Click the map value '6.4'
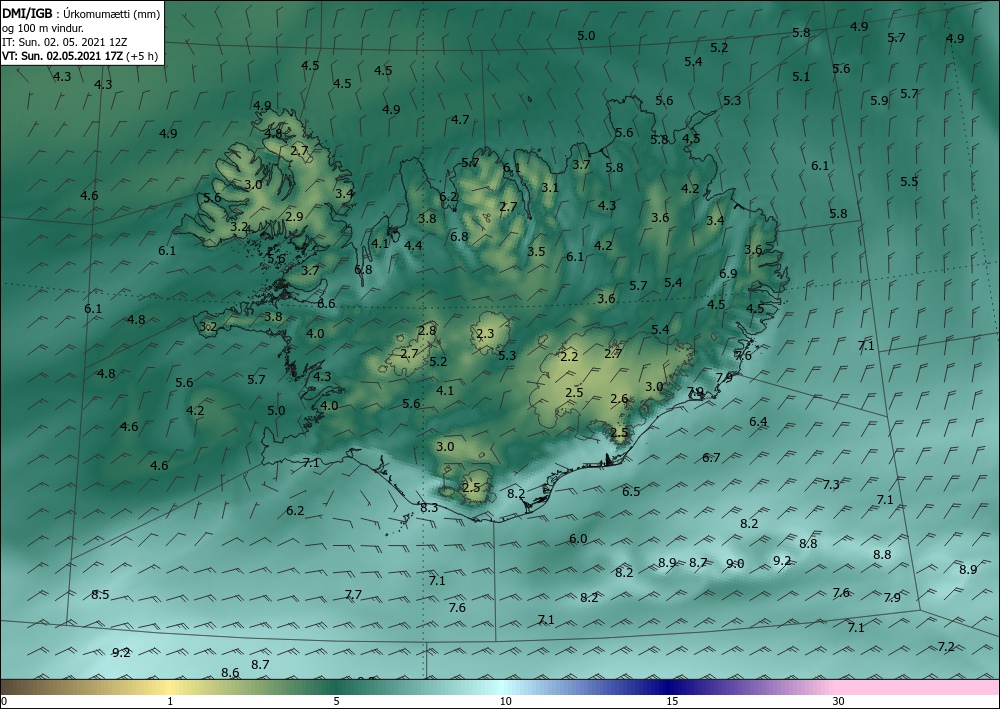The height and width of the screenshot is (709, 1000). (x=758, y=422)
